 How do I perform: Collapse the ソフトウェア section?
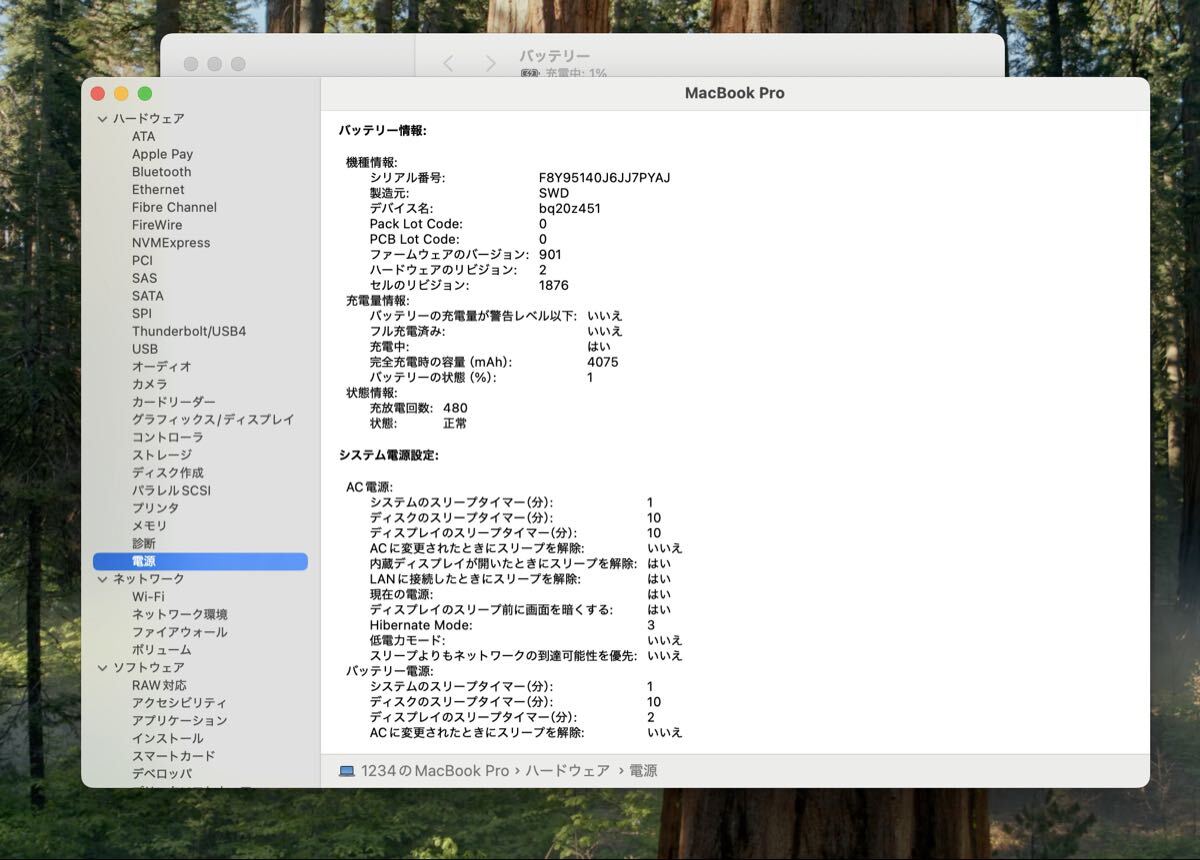102,667
